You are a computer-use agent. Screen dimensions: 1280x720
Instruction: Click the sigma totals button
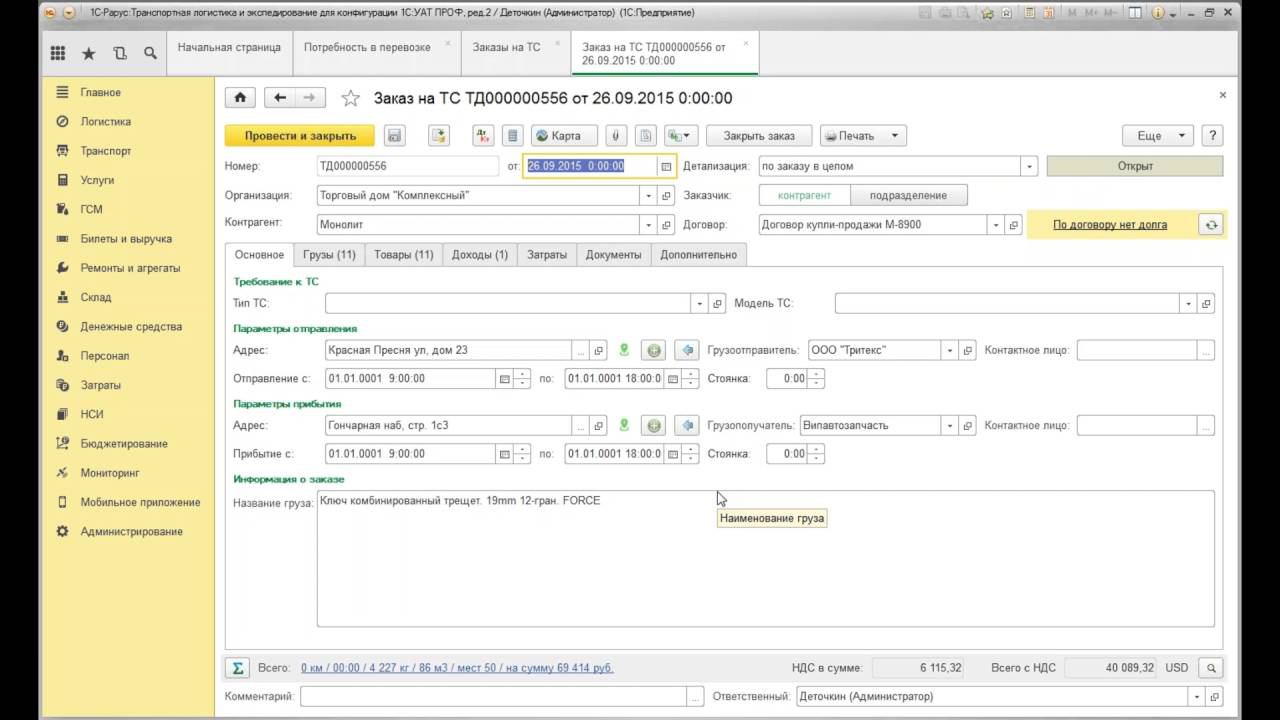click(x=238, y=667)
